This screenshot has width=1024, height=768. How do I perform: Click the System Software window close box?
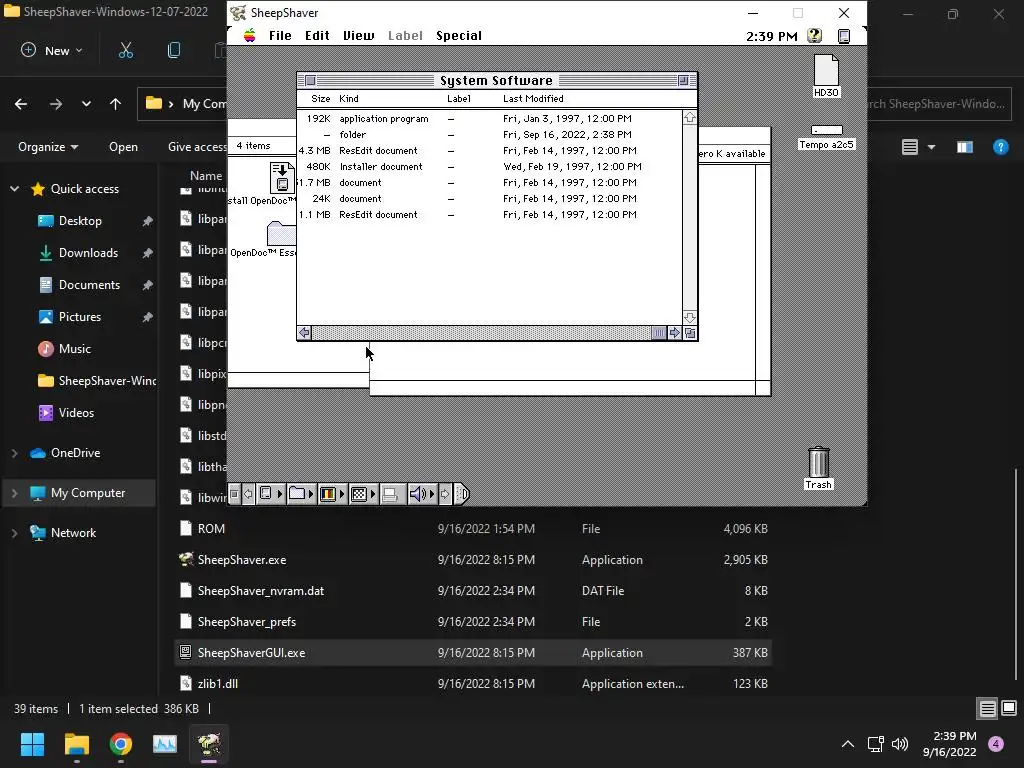[311, 80]
